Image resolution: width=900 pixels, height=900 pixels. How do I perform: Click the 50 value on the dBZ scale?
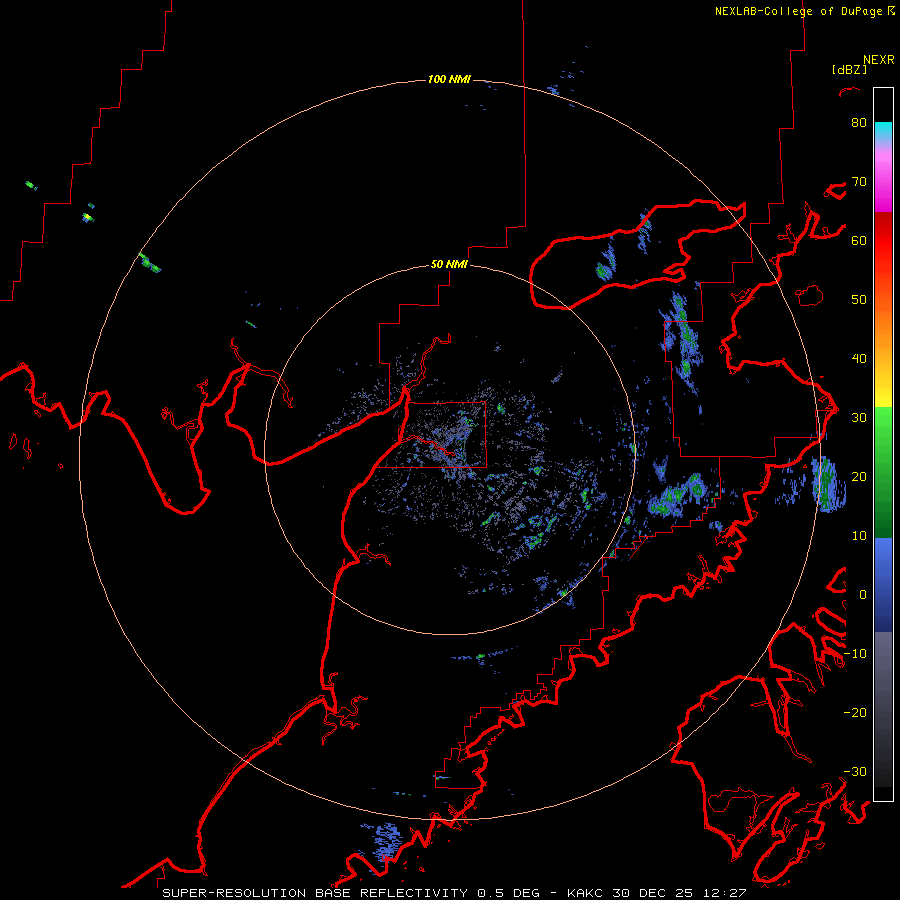(859, 300)
